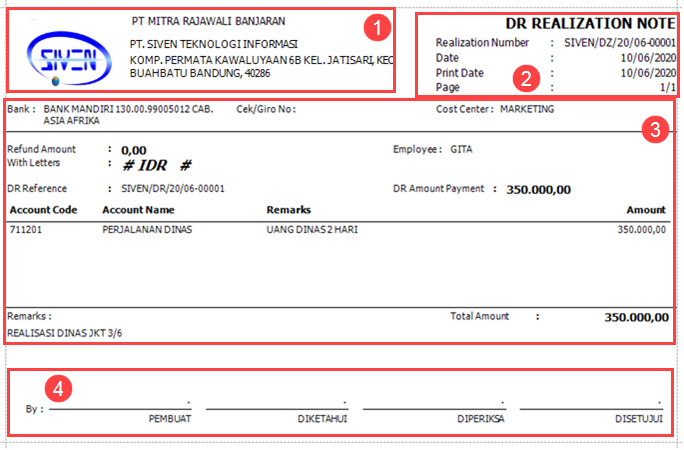Click the DR REALIZATION NOTE title
Screen dimensions: 684x450
(x=590, y=23)
